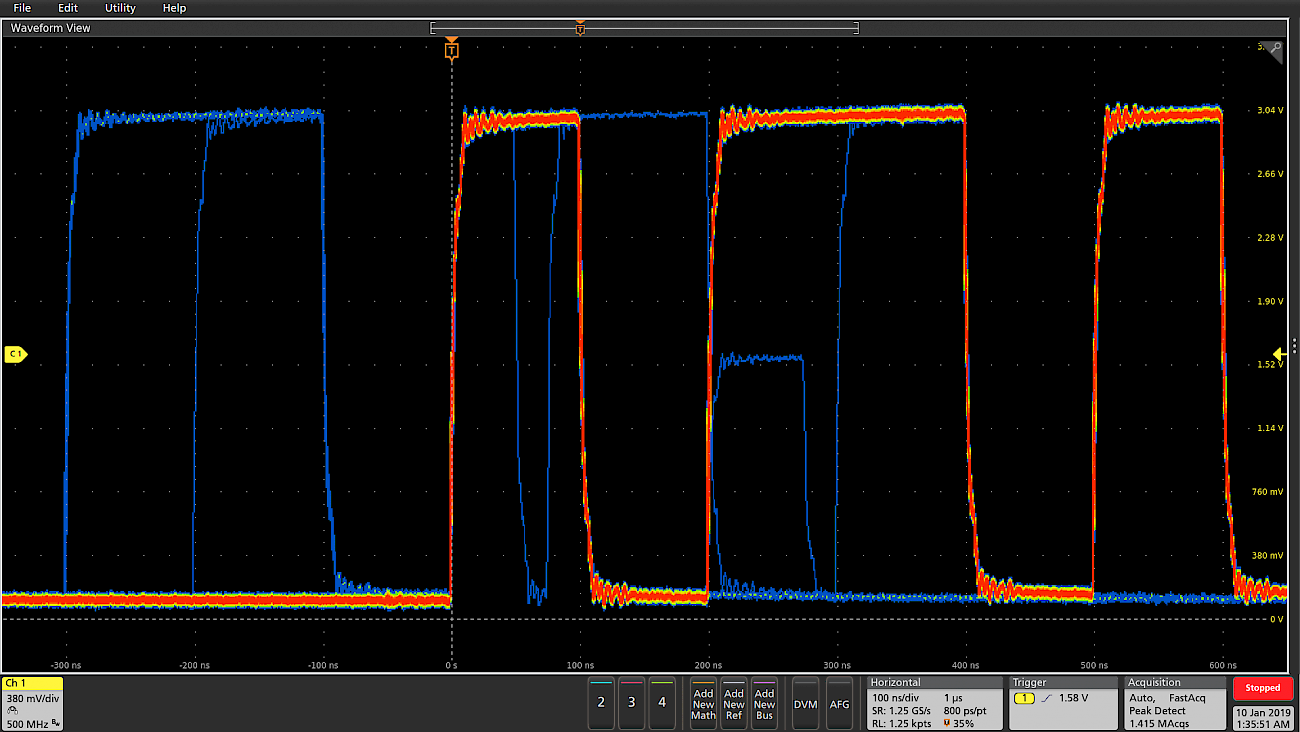Image resolution: width=1300 pixels, height=732 pixels.
Task: Open the Edit menu
Action: coord(68,8)
